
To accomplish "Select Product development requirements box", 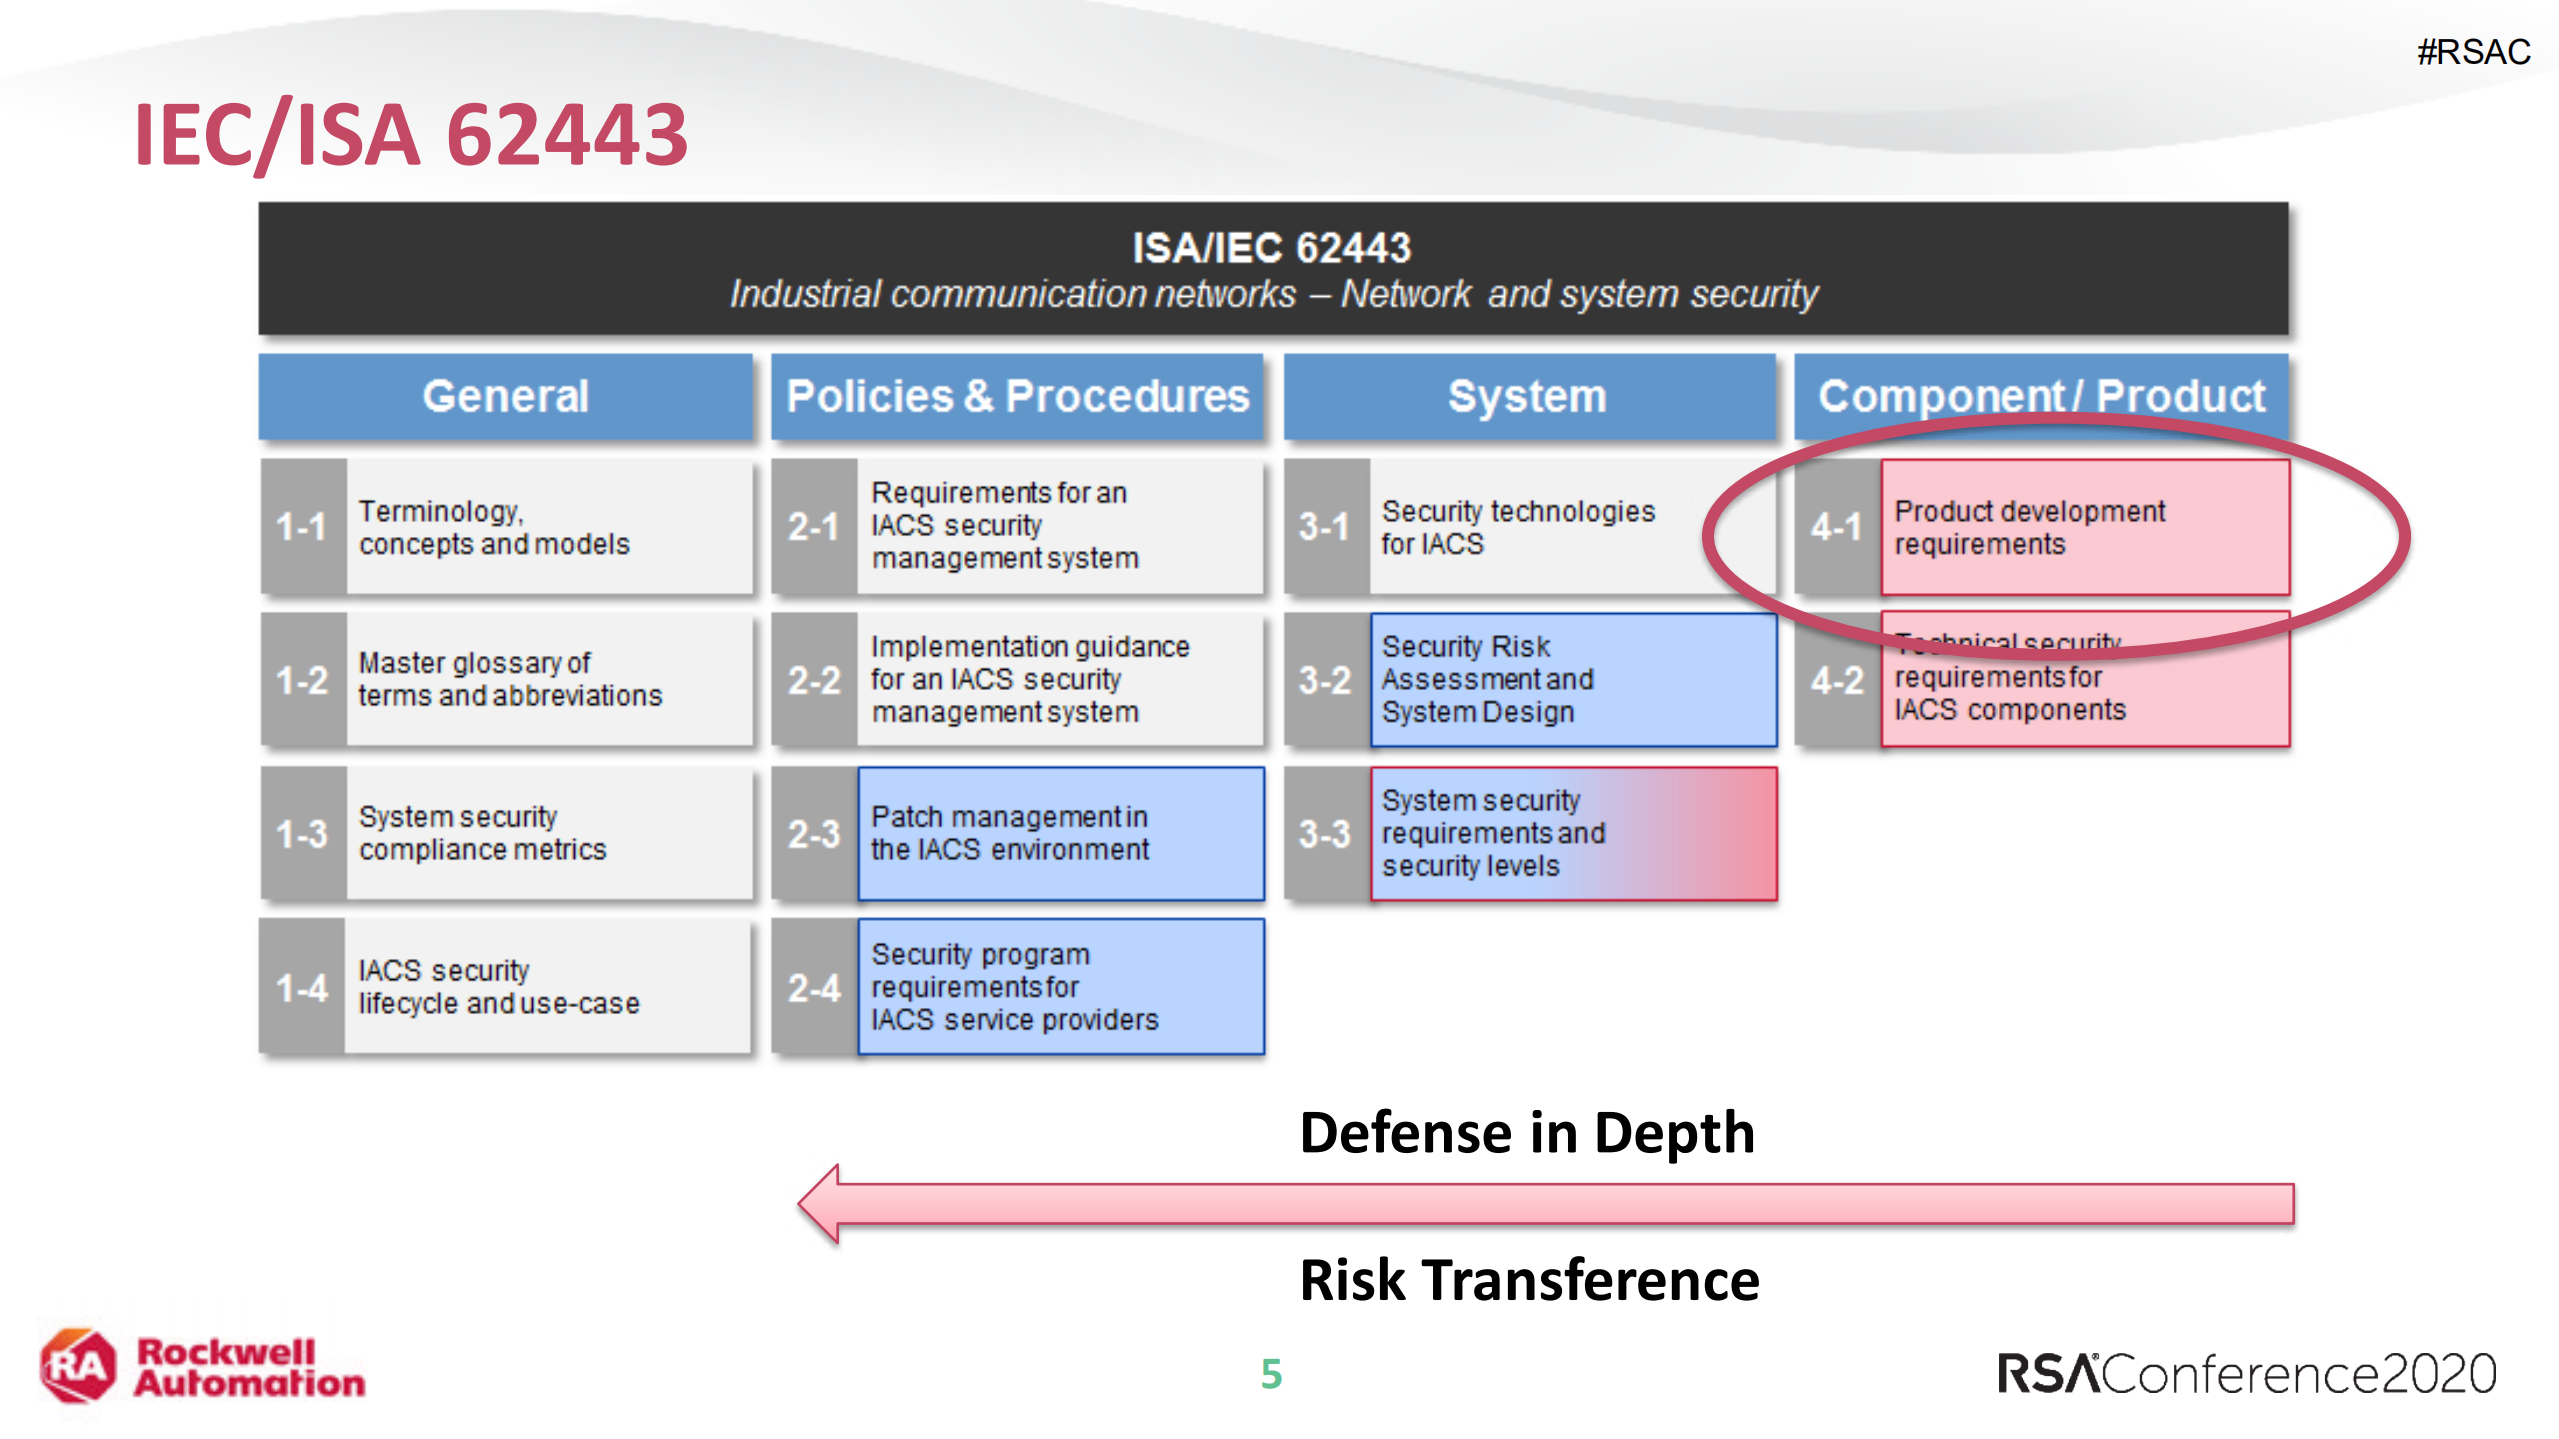I will 2084,527.
